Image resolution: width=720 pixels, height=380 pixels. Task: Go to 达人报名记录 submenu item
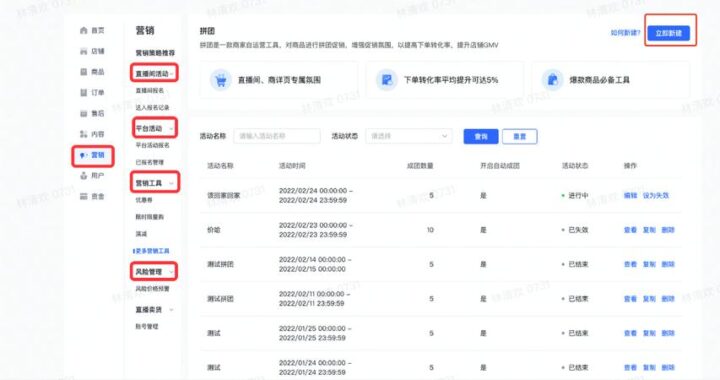[152, 107]
